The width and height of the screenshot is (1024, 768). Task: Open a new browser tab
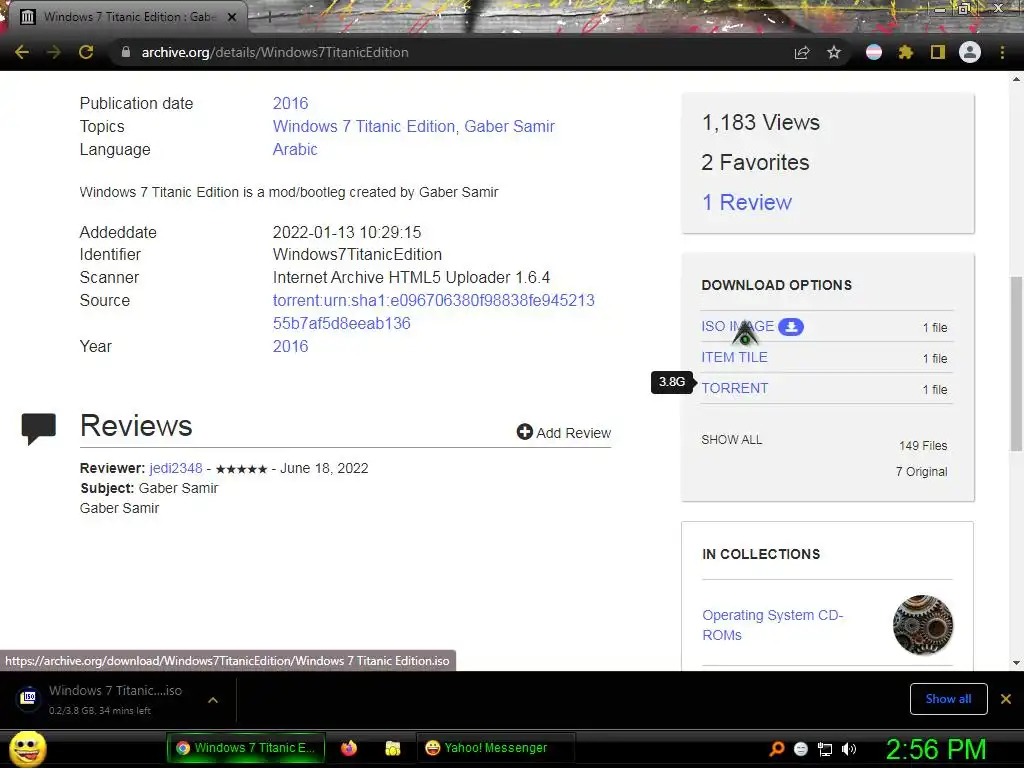[x=269, y=17]
